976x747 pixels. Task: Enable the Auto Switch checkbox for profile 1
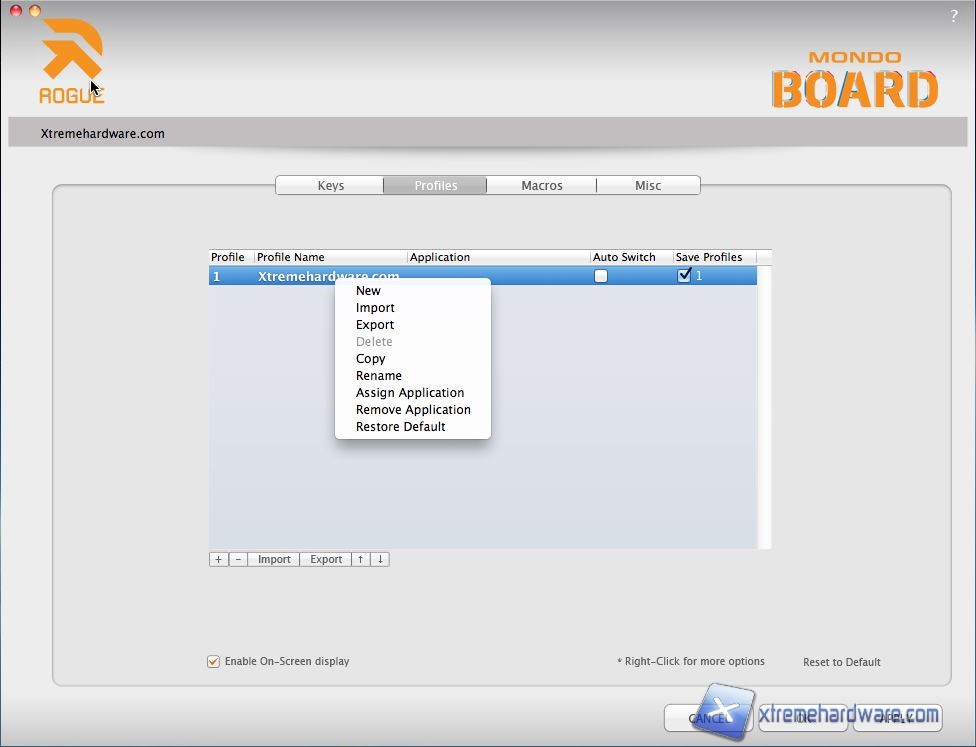tap(601, 276)
